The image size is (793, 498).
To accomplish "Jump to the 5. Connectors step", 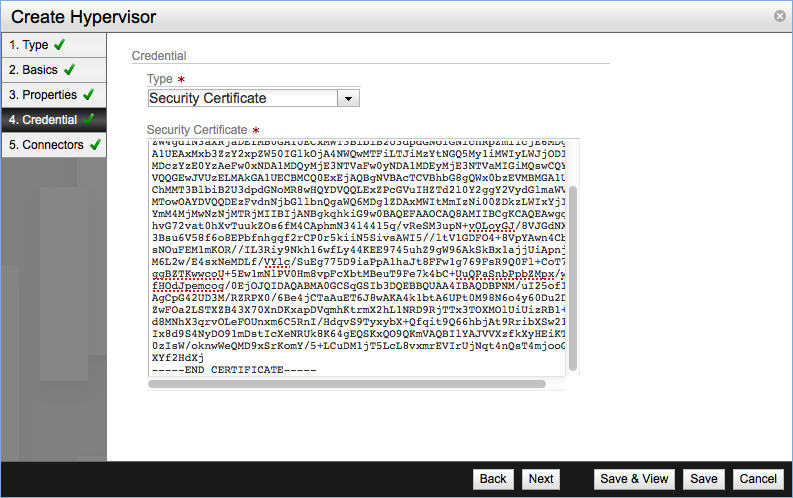I will [x=46, y=145].
